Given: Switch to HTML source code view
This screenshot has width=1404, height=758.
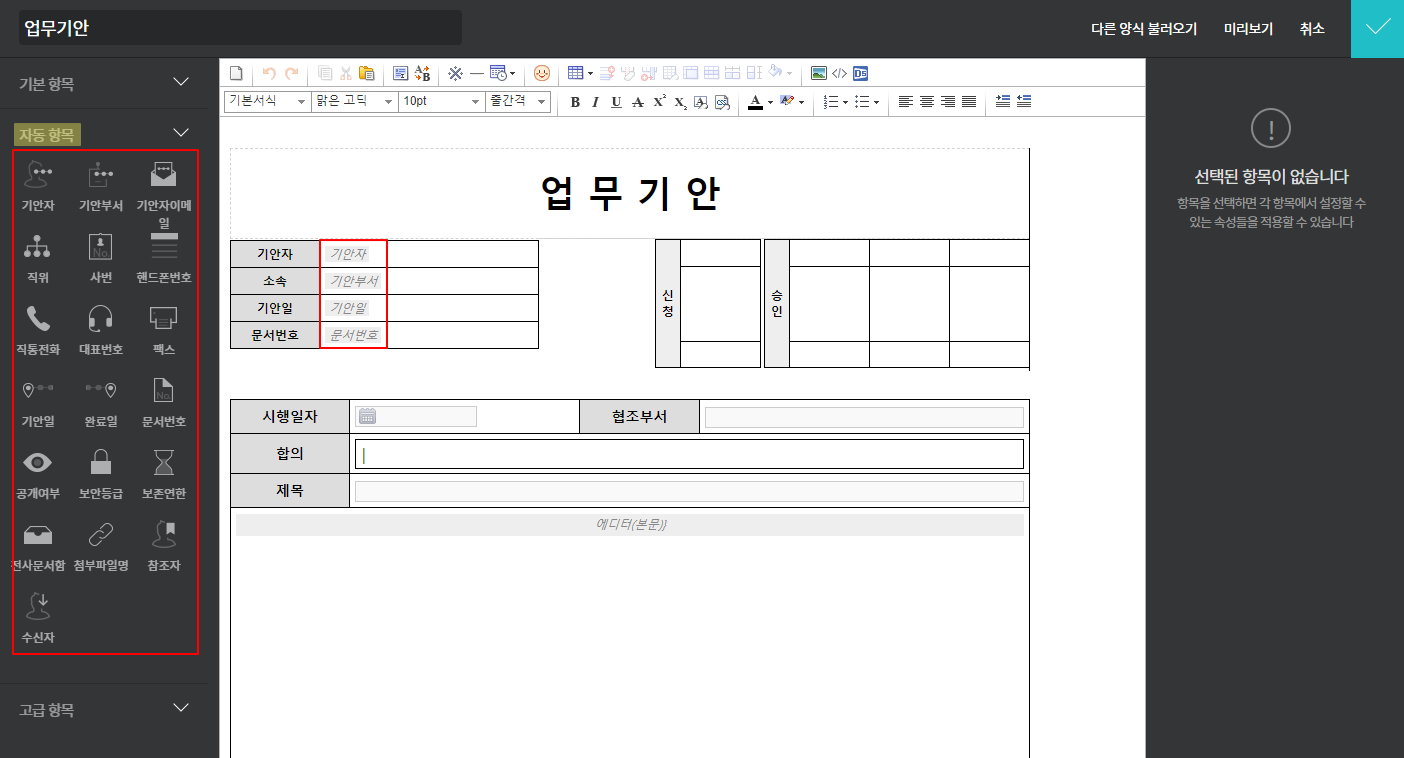Looking at the screenshot, I should click(x=840, y=73).
